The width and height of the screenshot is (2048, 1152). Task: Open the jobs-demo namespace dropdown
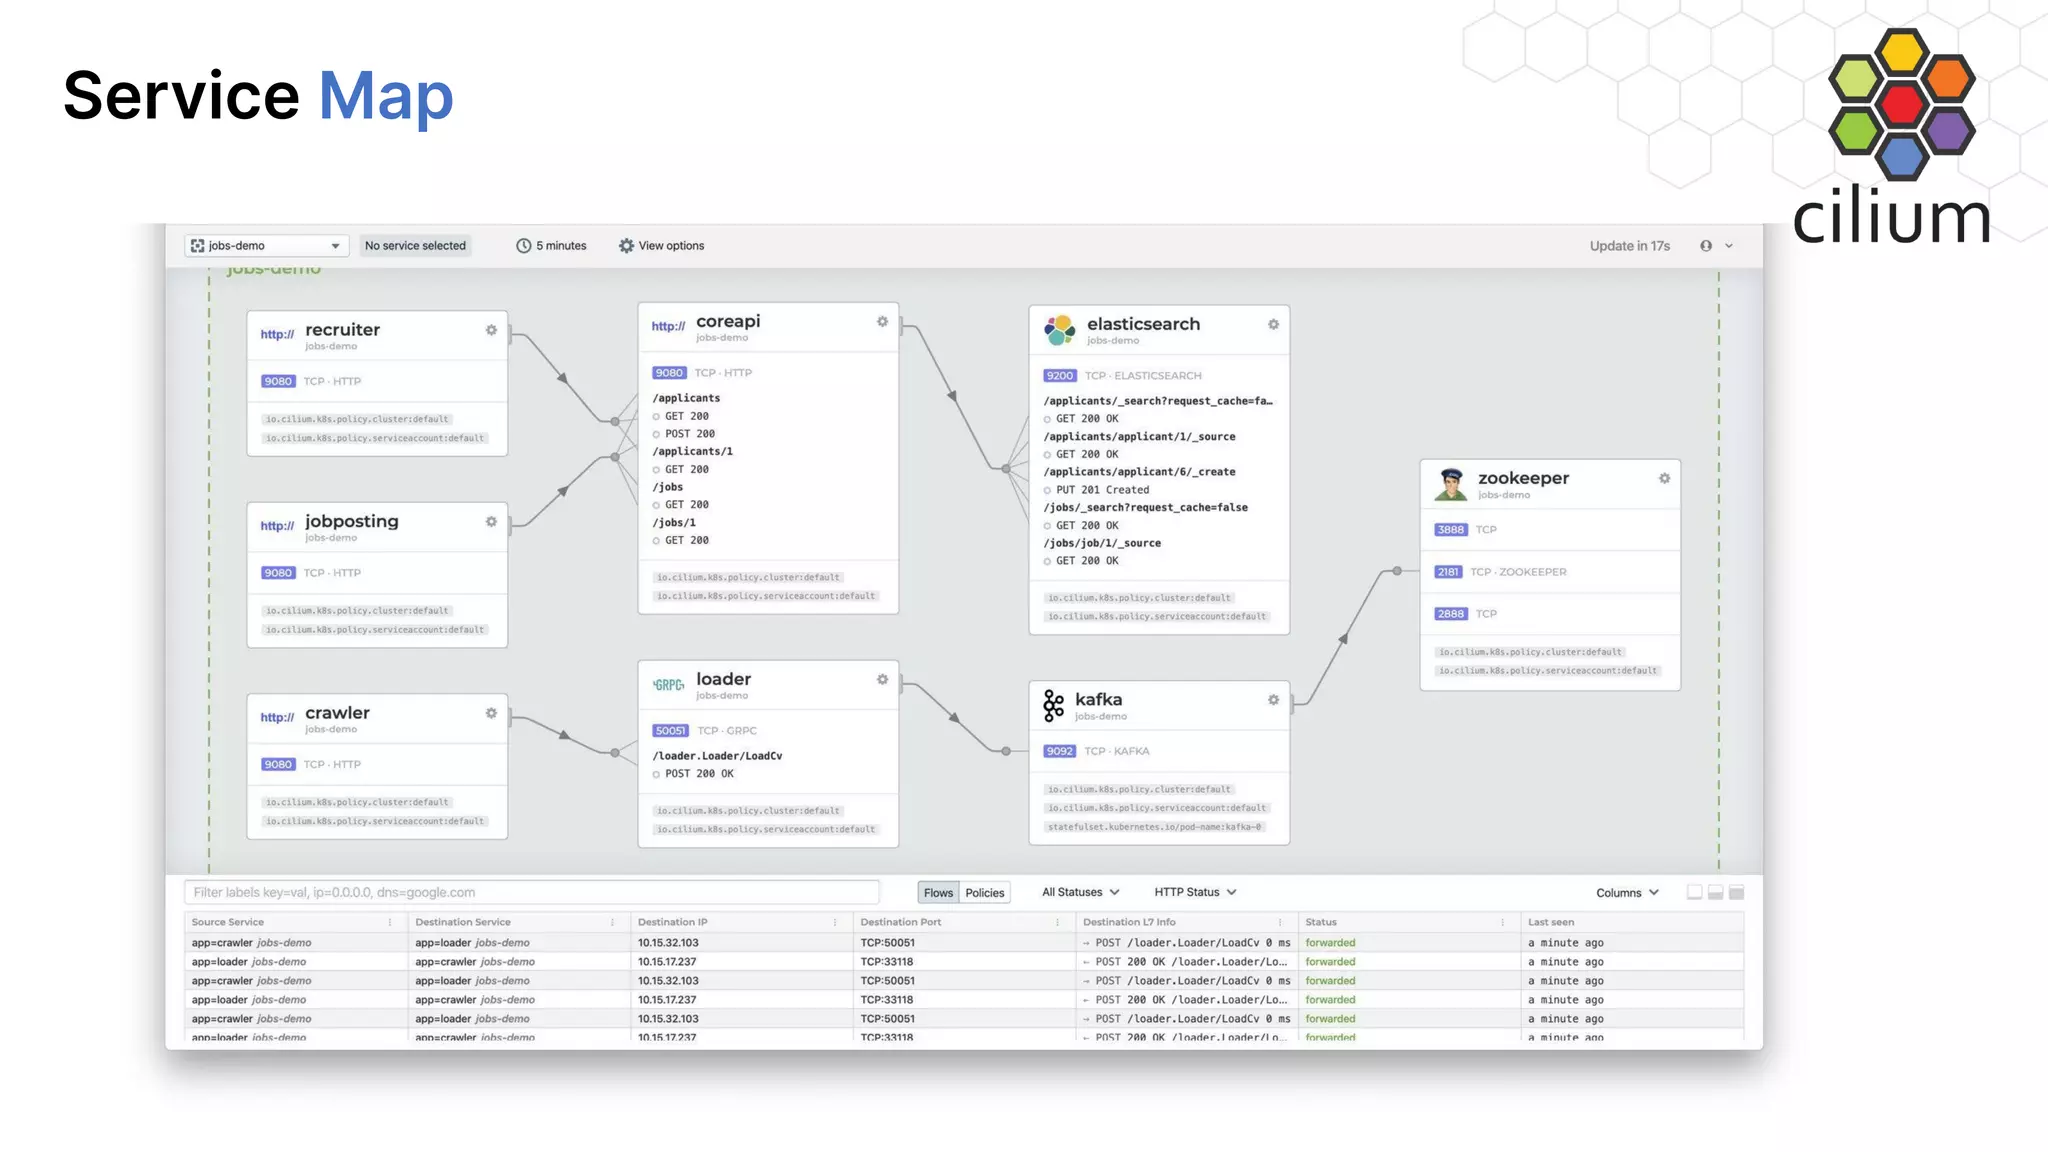(266, 246)
